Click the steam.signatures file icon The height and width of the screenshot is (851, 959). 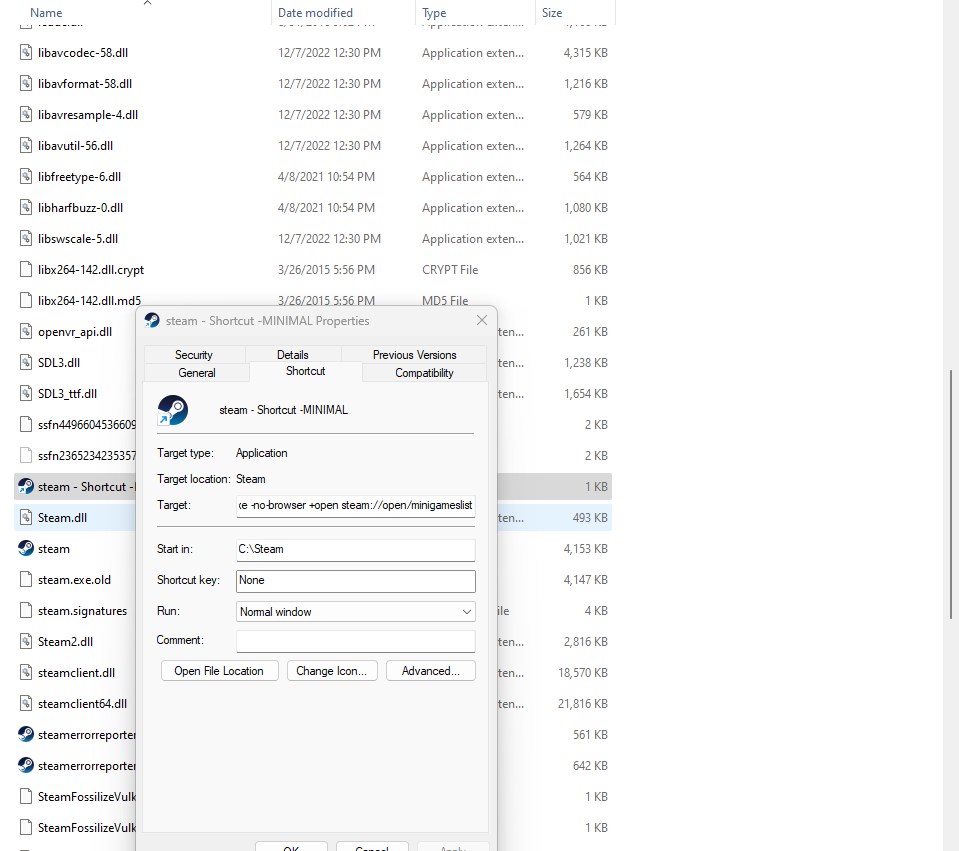pyautogui.click(x=26, y=611)
